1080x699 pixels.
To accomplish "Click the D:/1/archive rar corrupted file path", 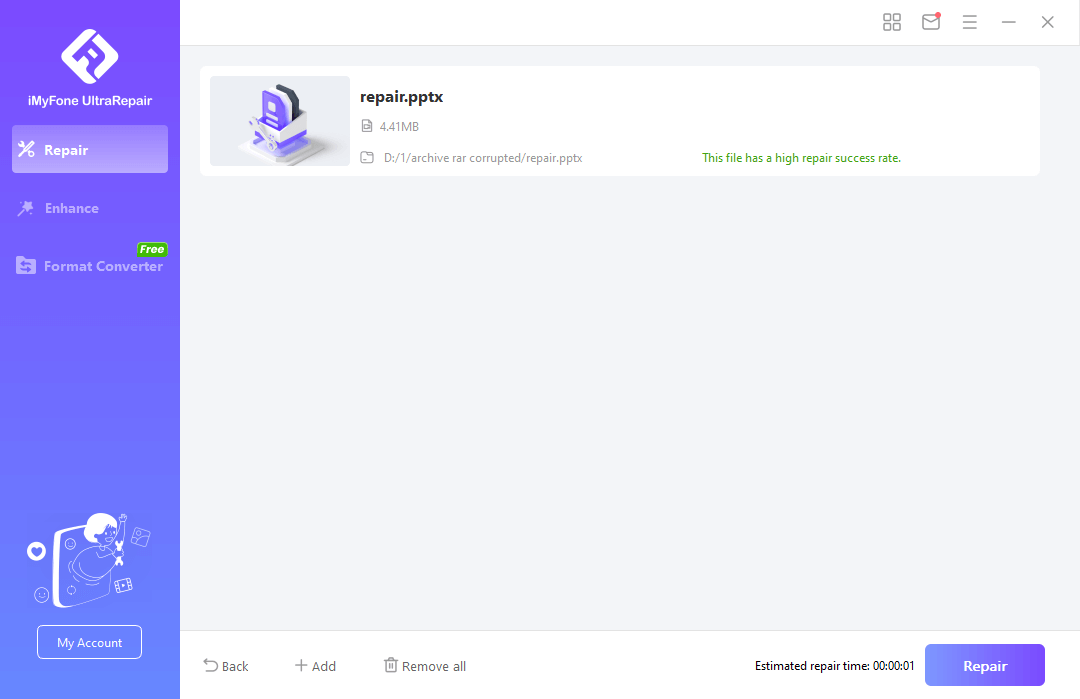I will tap(483, 158).
